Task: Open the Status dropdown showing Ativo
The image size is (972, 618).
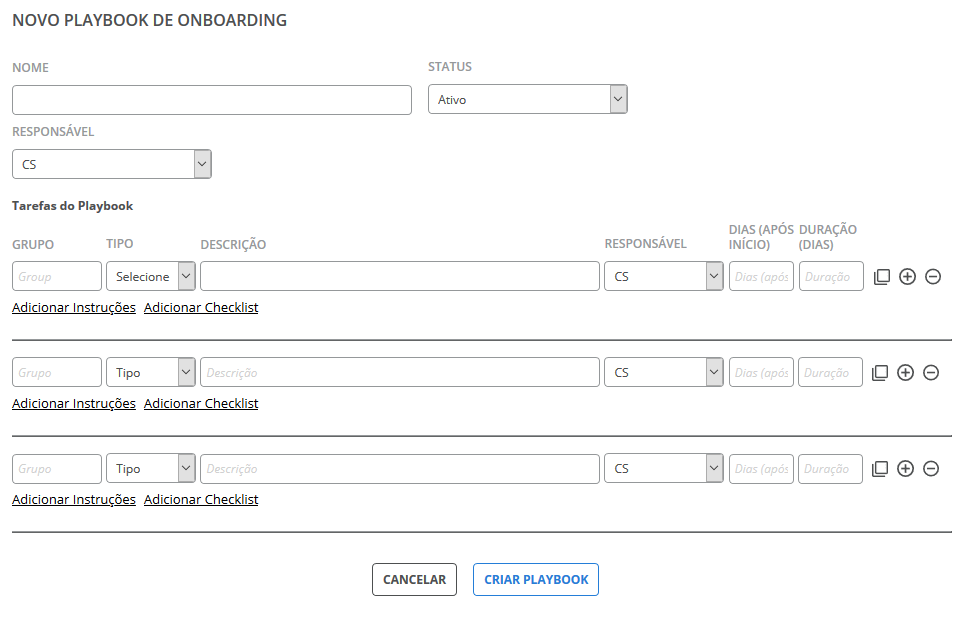Action: point(528,99)
